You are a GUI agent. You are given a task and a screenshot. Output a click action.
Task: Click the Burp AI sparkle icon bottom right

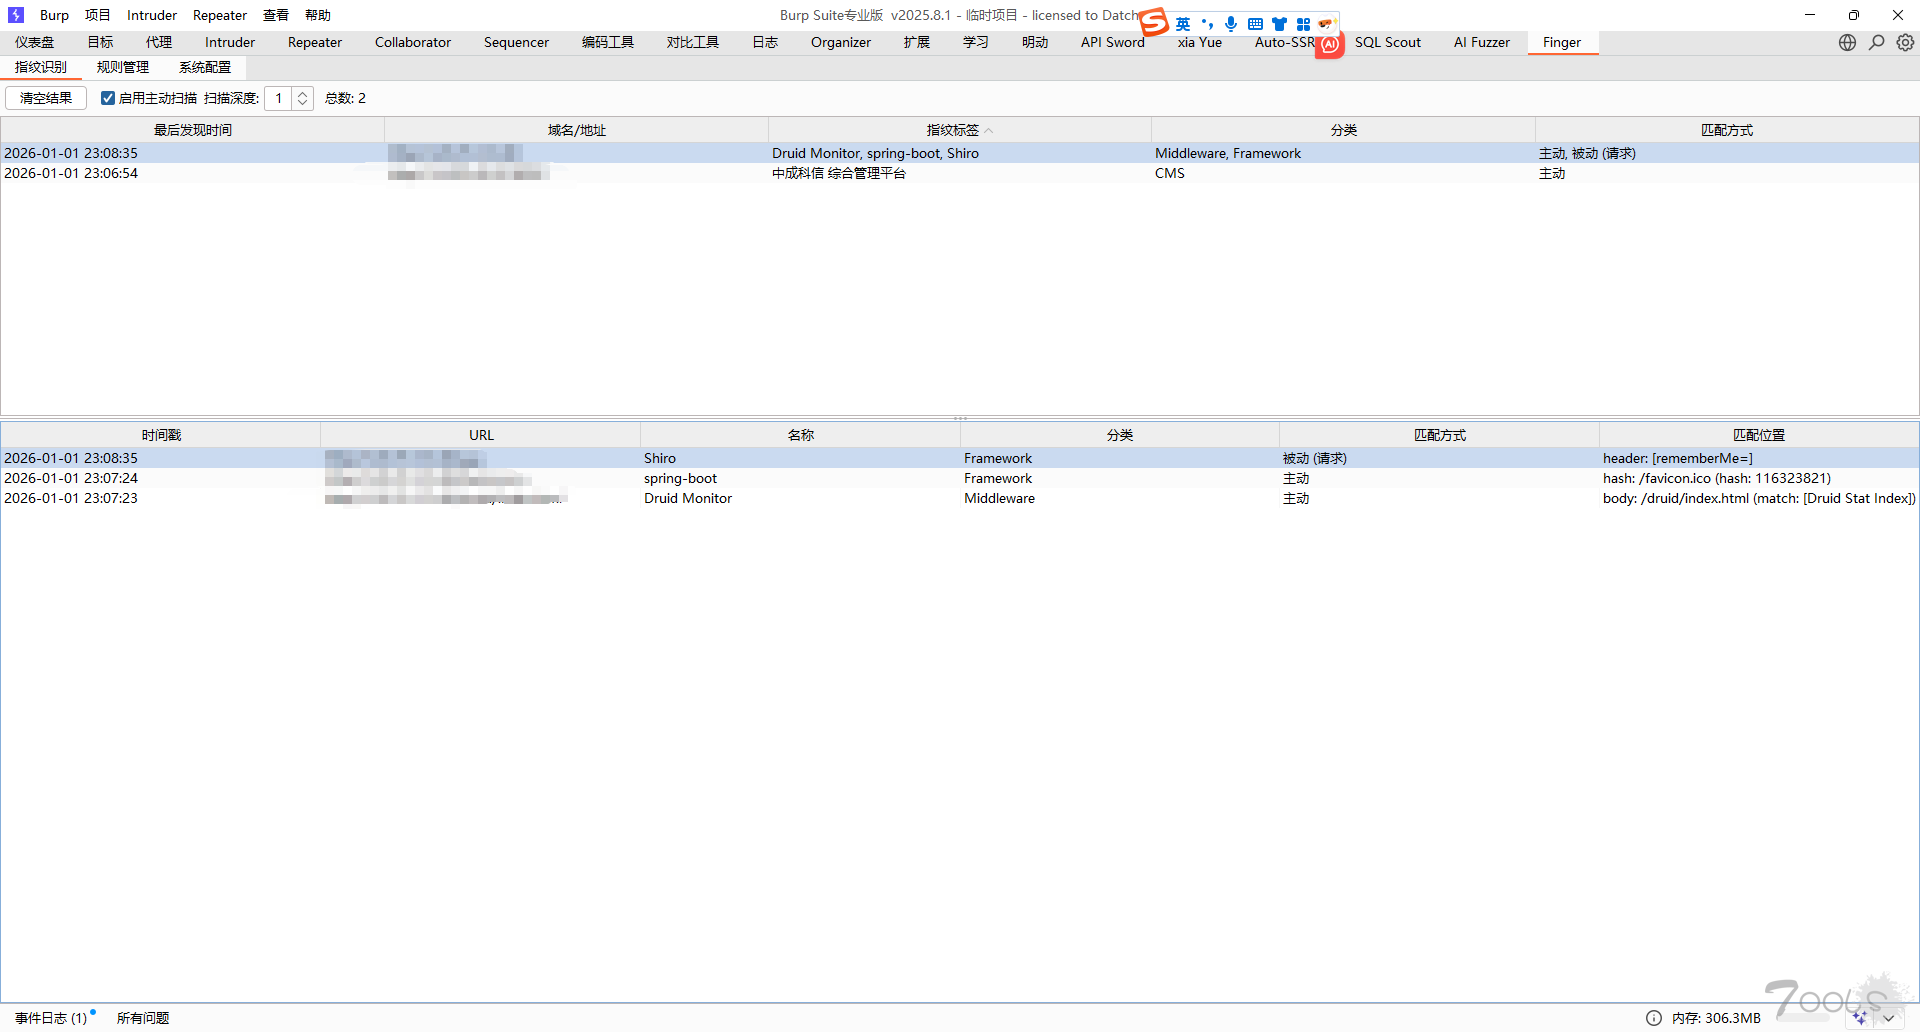pyautogui.click(x=1858, y=1018)
